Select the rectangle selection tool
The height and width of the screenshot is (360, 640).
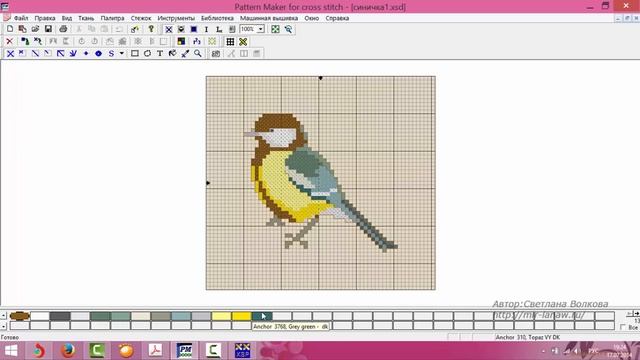click(x=134, y=53)
